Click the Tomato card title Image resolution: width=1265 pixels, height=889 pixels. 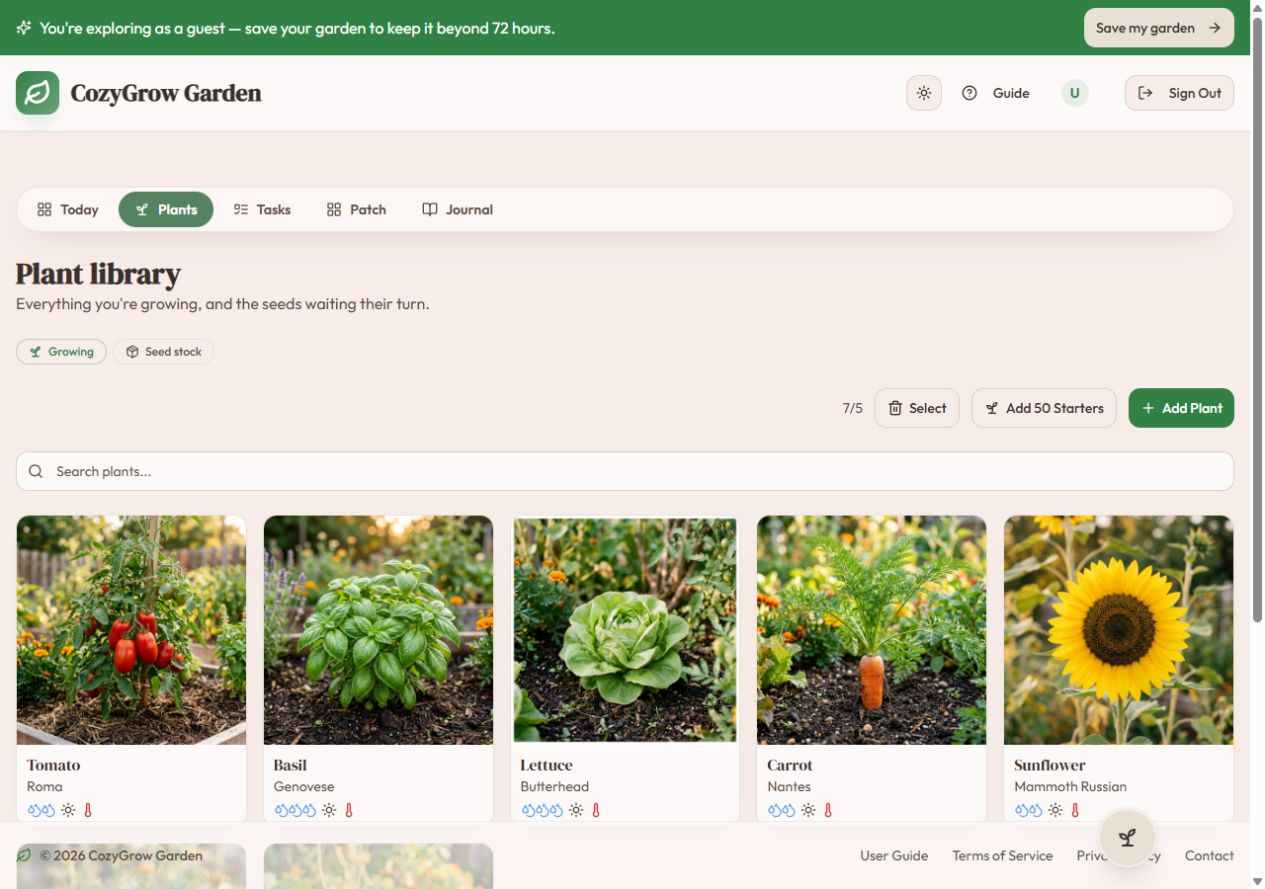click(54, 765)
